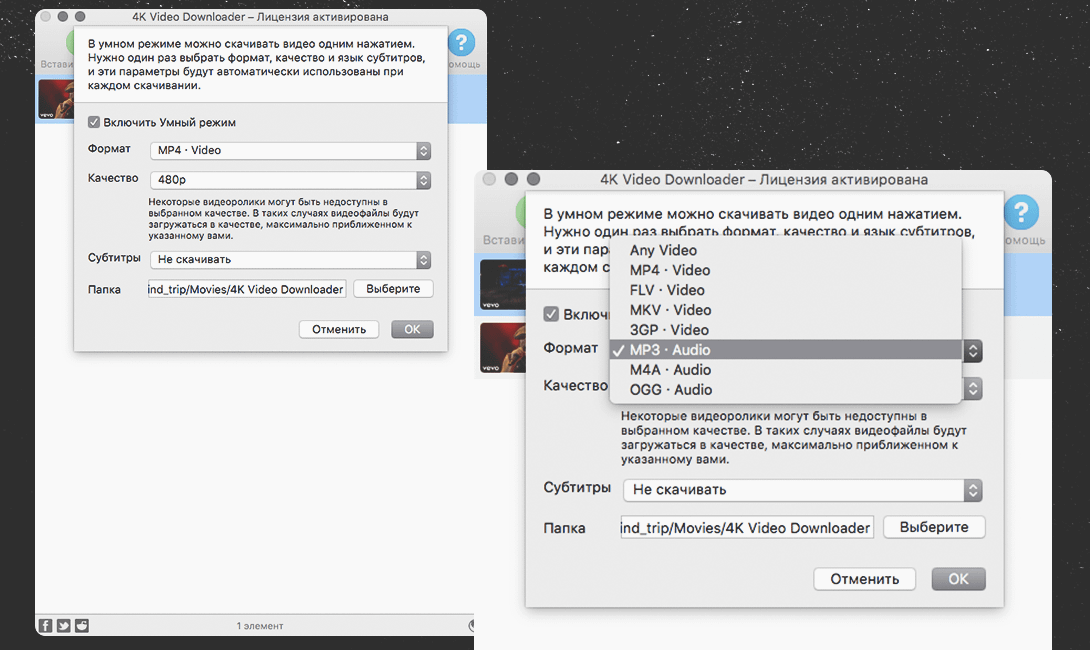Click Отменить in the right dialog
This screenshot has height=650, width=1090.
(x=864, y=579)
